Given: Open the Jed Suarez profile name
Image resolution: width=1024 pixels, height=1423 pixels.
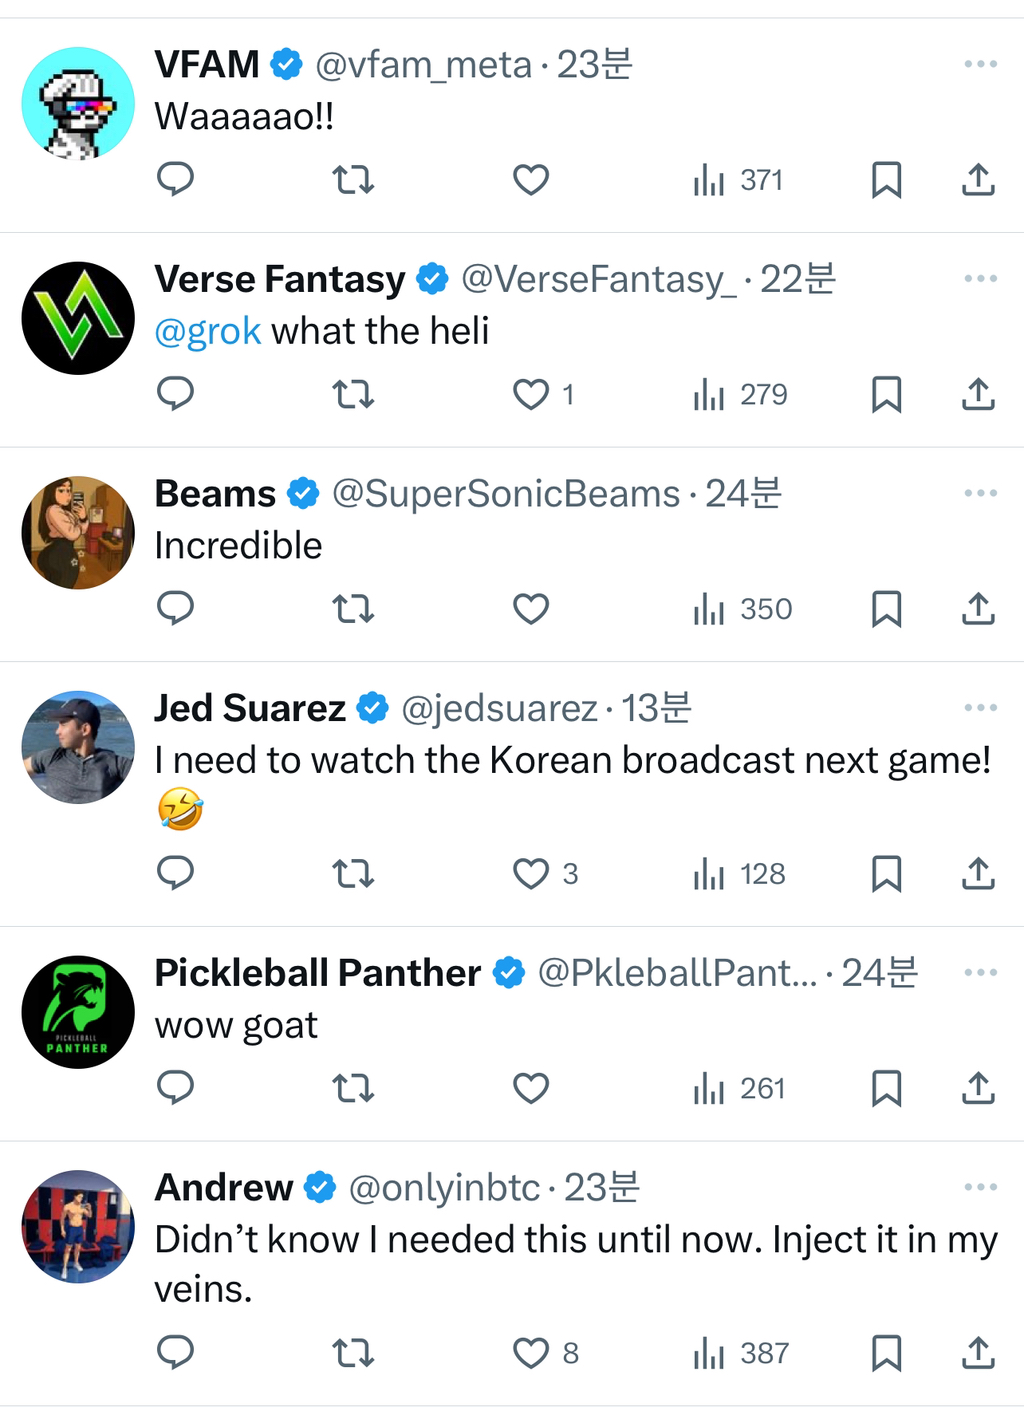Looking at the screenshot, I should (x=250, y=709).
